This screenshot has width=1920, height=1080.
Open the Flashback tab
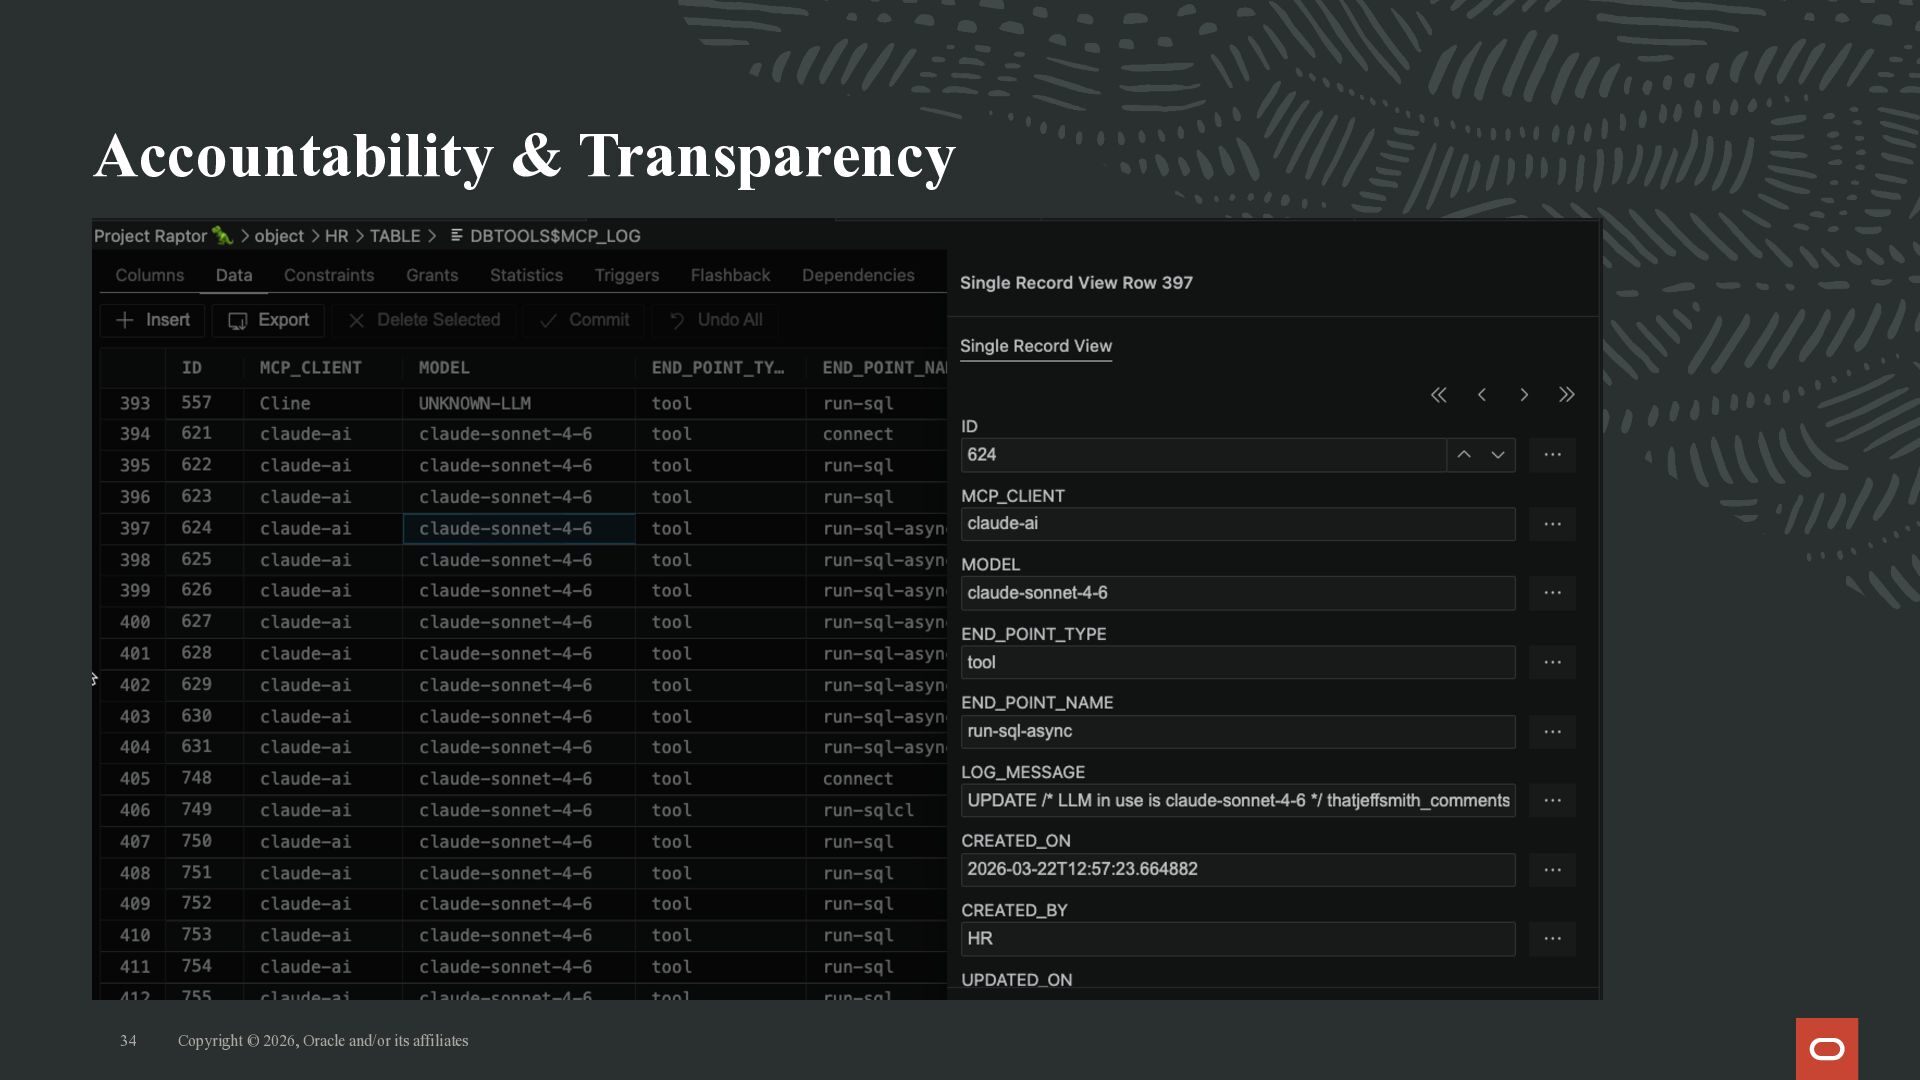[x=730, y=275]
